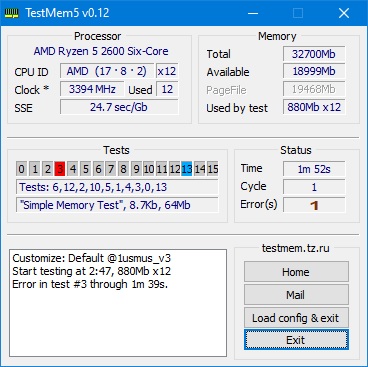Select test box number 10

[149, 169]
